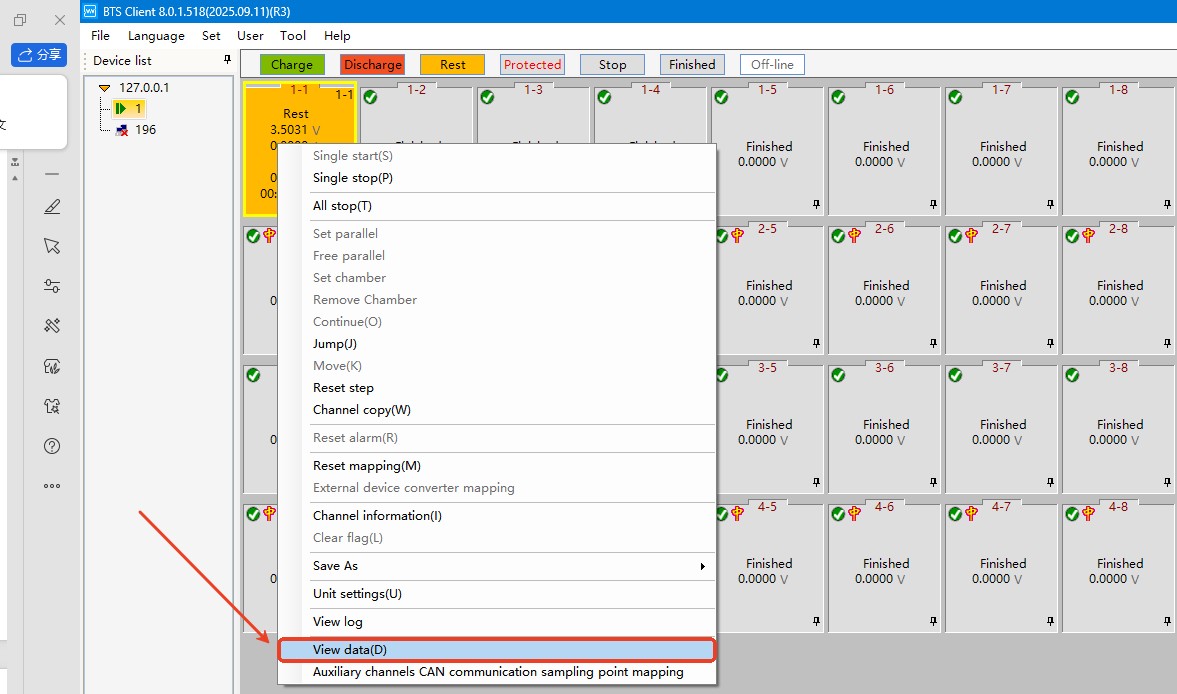Screen dimensions: 1177x694
Task: Click the green checkmark on channel 1-8
Action: pyautogui.click(x=1072, y=97)
